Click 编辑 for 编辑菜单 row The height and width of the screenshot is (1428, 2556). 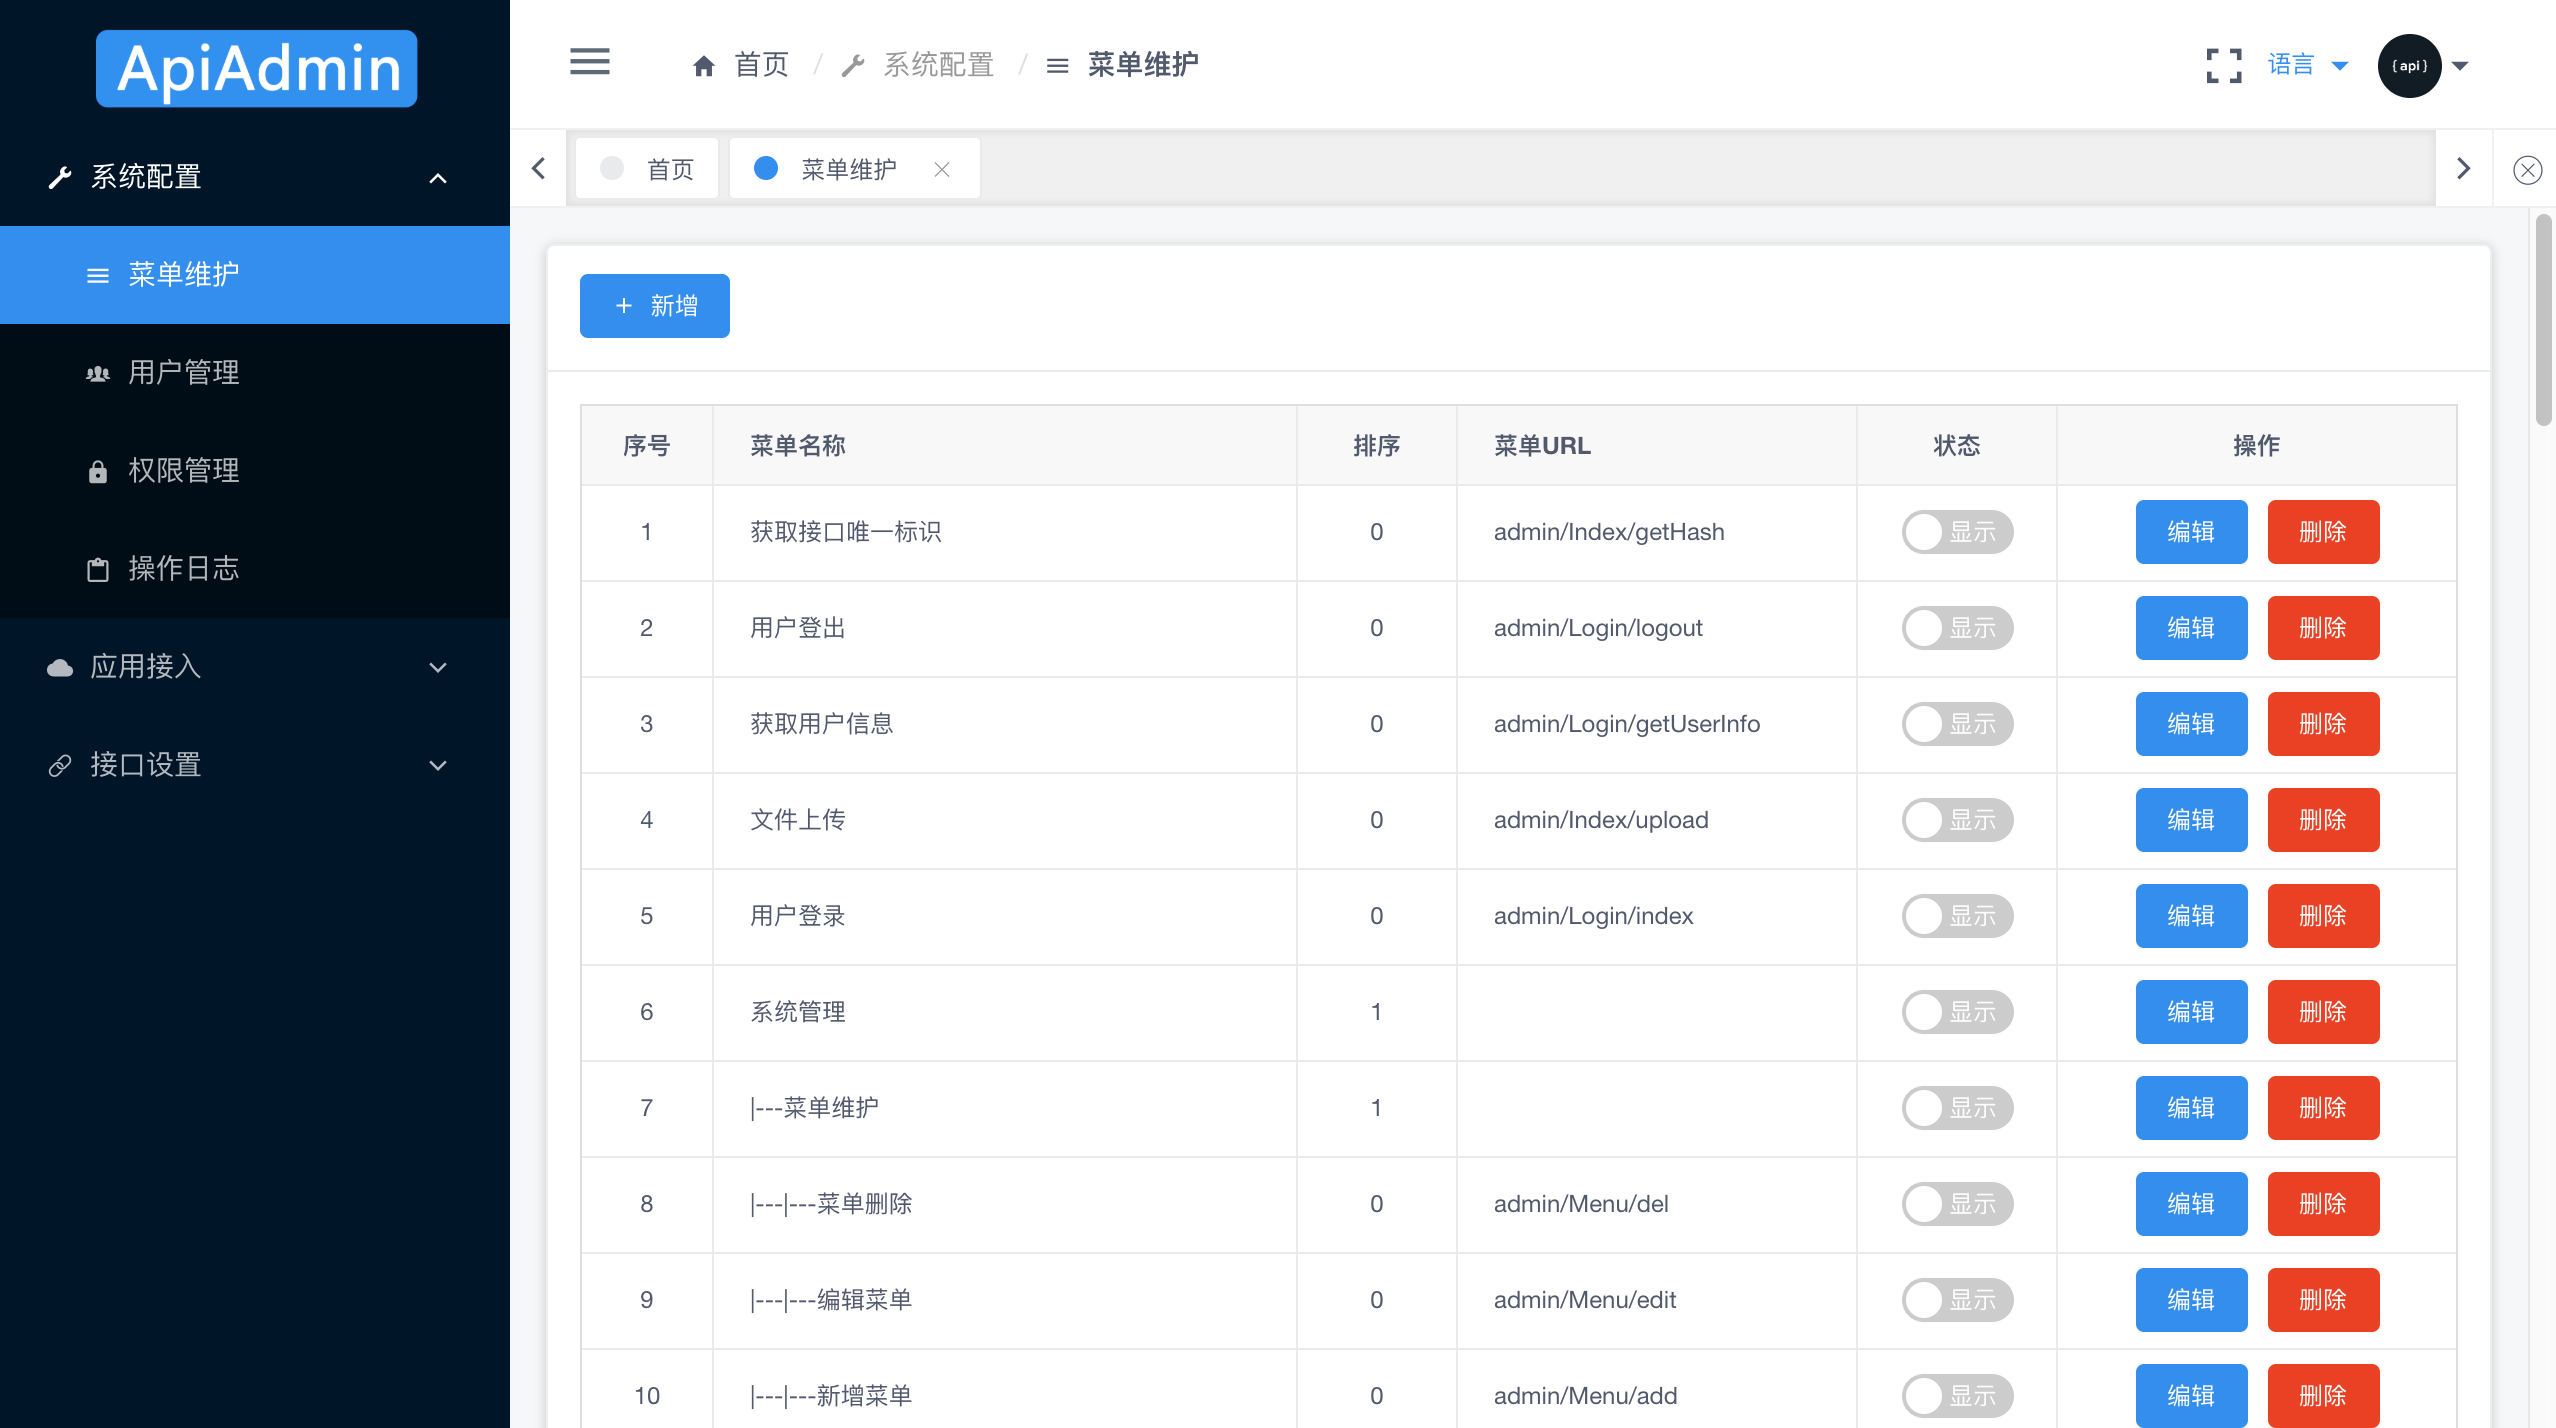(2192, 1300)
